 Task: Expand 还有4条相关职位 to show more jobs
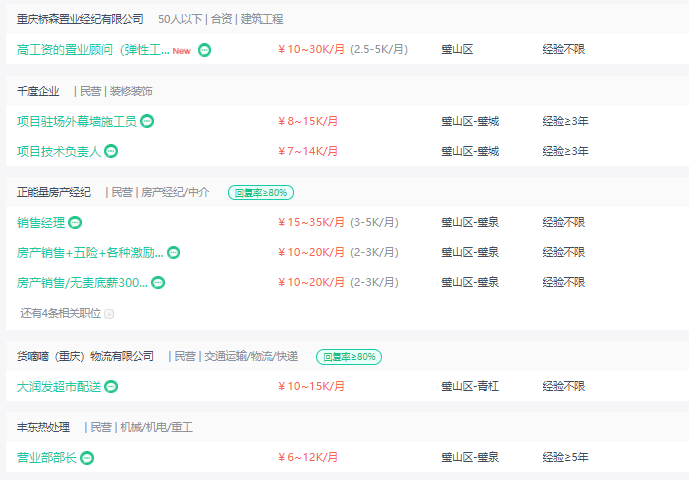pos(61,313)
